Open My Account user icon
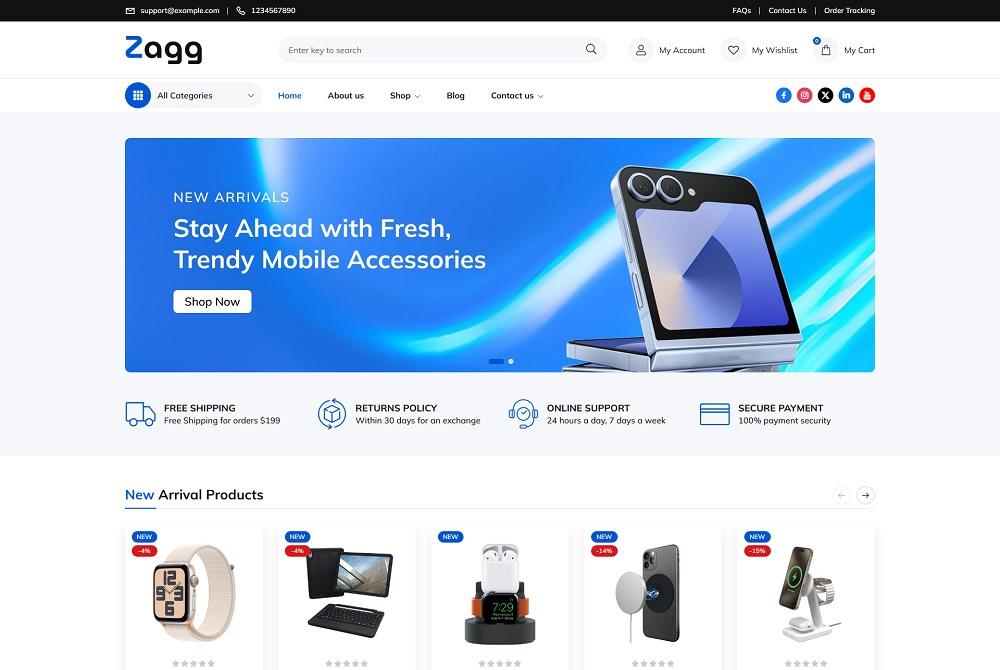 (x=641, y=50)
